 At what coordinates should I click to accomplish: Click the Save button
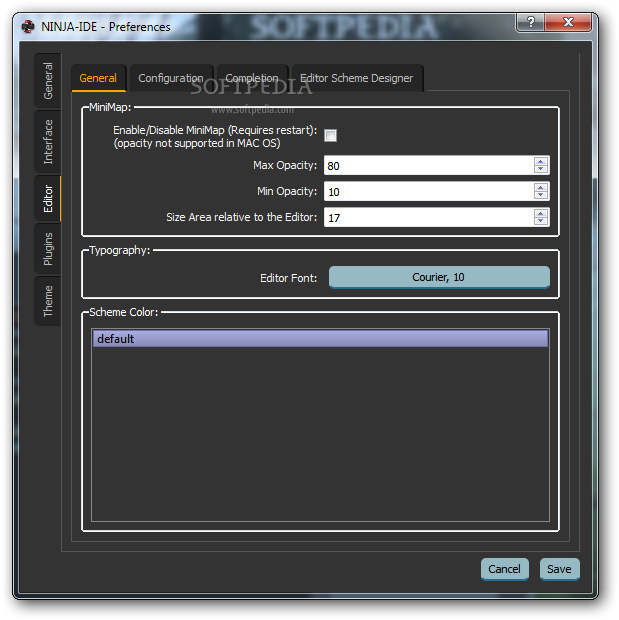tap(559, 569)
